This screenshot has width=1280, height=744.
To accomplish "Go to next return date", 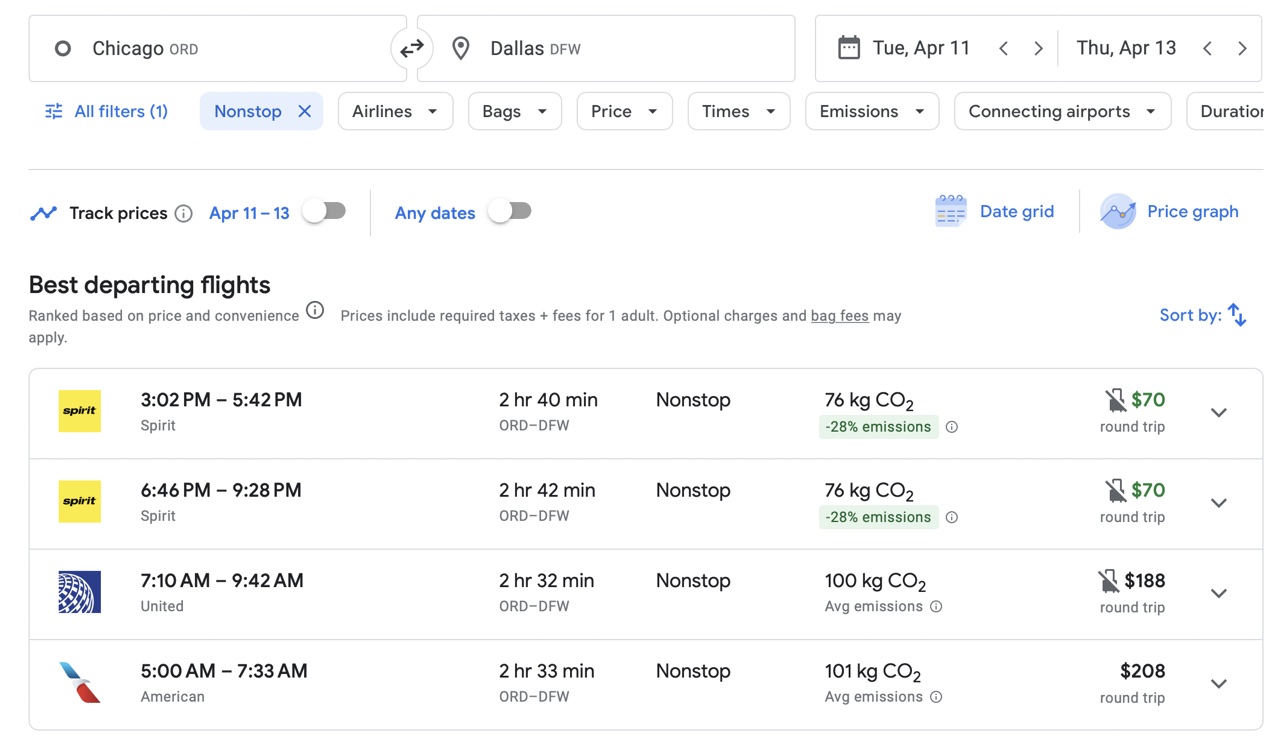I will point(1242,48).
